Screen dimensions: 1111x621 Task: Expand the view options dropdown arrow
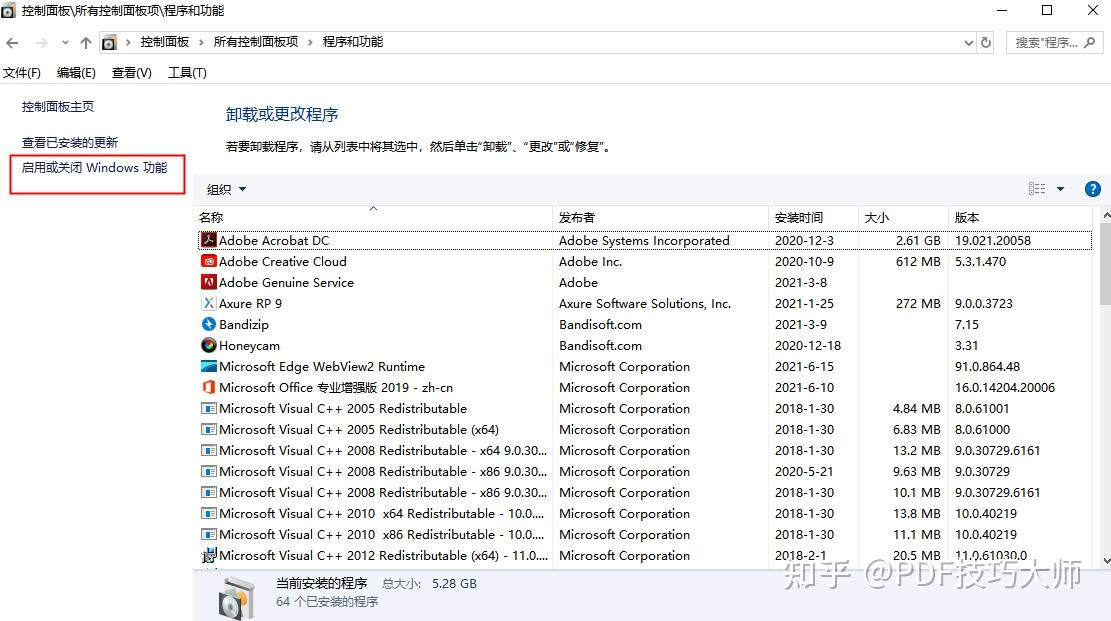coord(1061,189)
